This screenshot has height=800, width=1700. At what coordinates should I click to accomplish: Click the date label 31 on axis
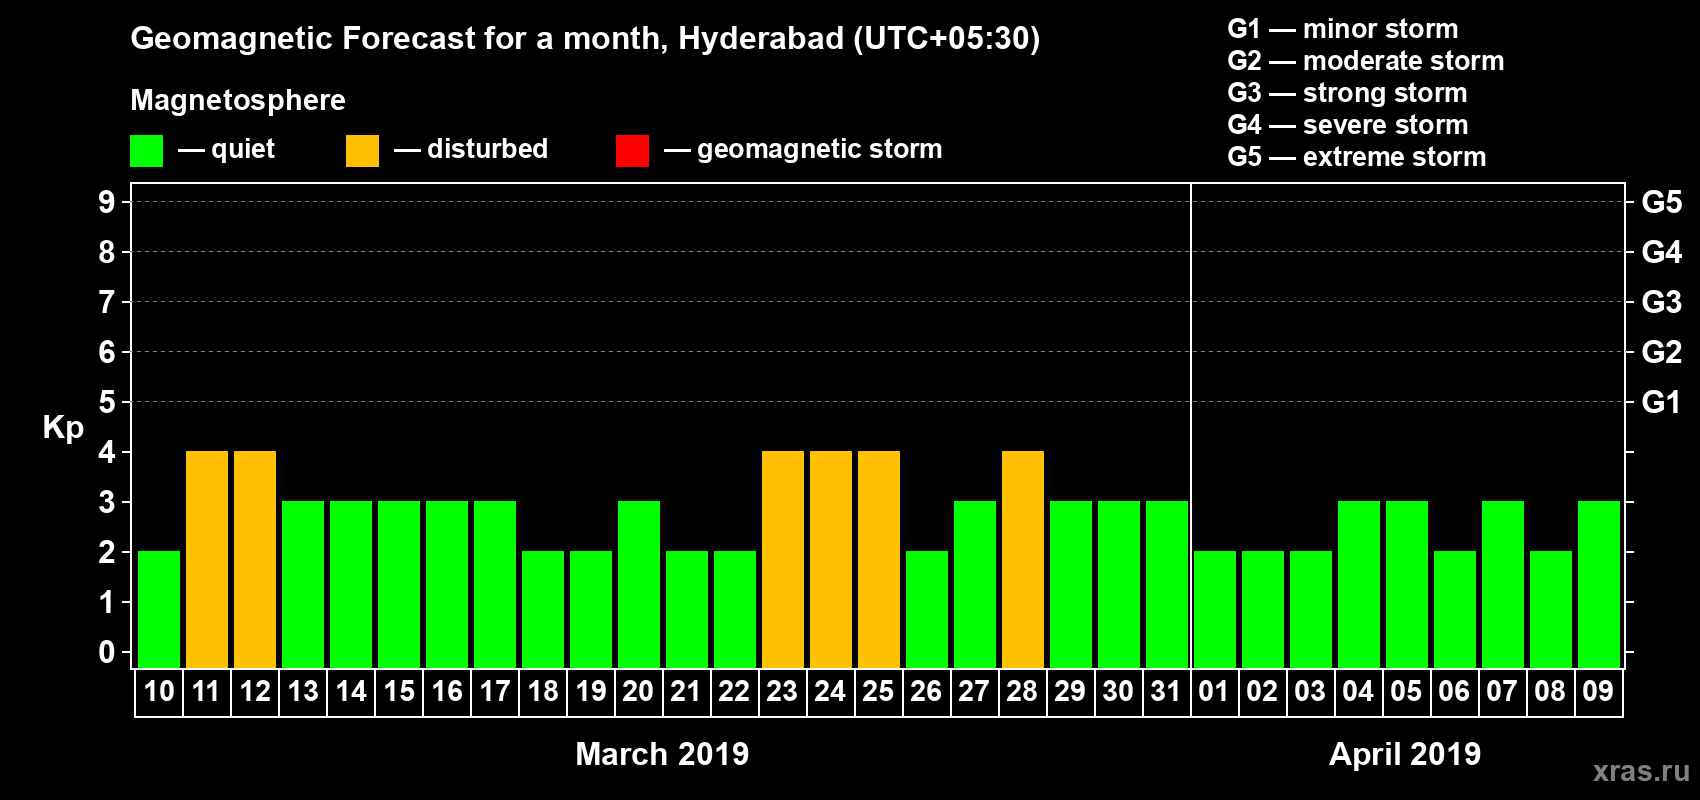pos(1166,692)
